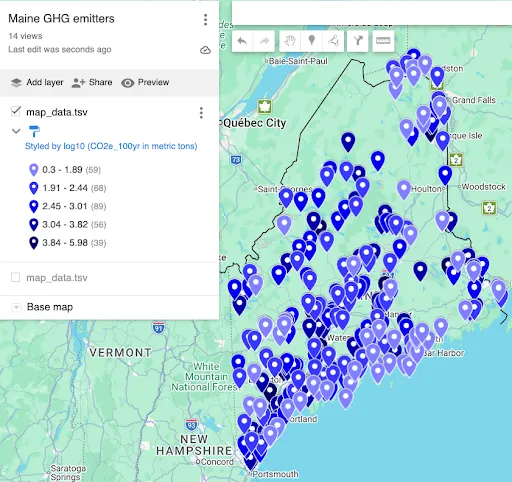Click the Share button
Image resolution: width=512 pixels, height=482 pixels.
(92, 82)
